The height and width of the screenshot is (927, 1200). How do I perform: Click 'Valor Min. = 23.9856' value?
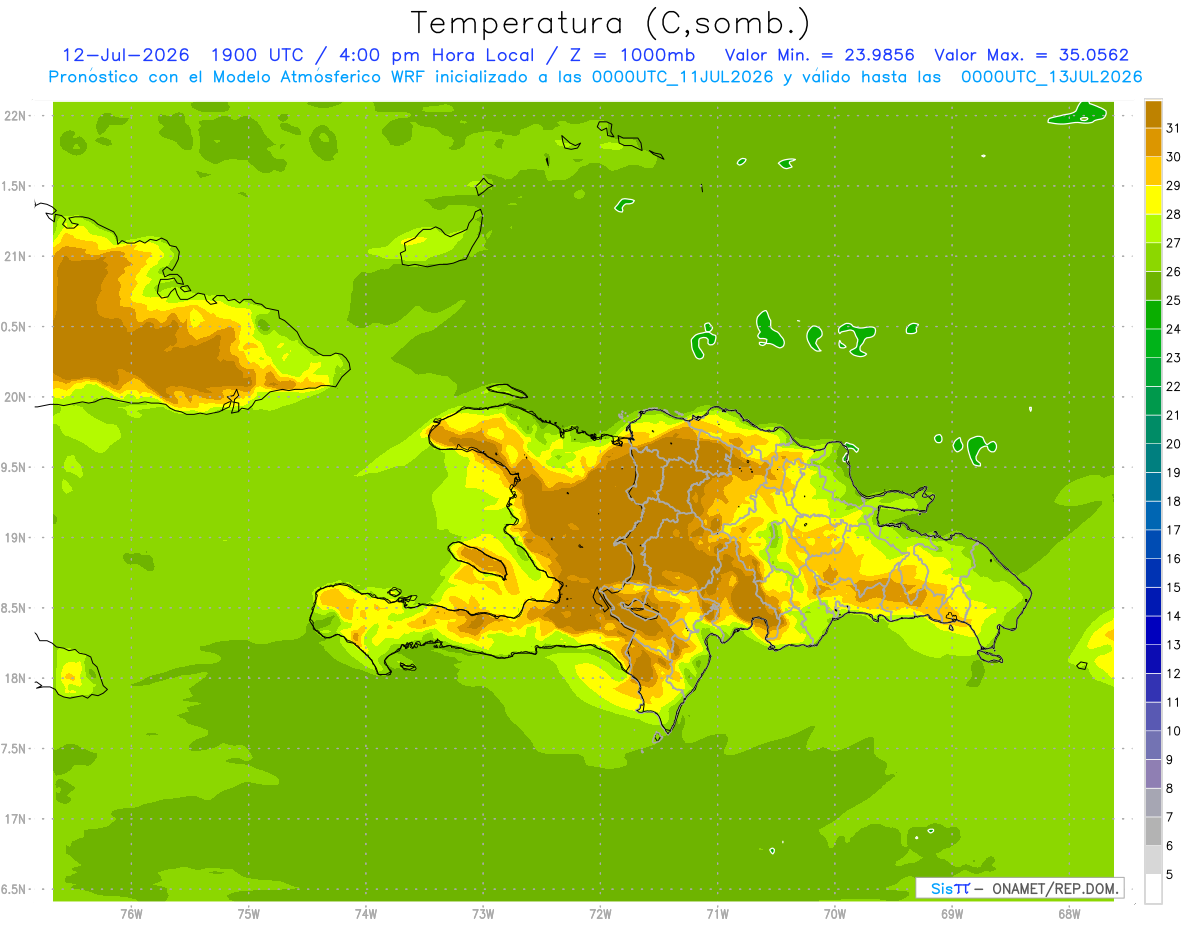point(819,55)
